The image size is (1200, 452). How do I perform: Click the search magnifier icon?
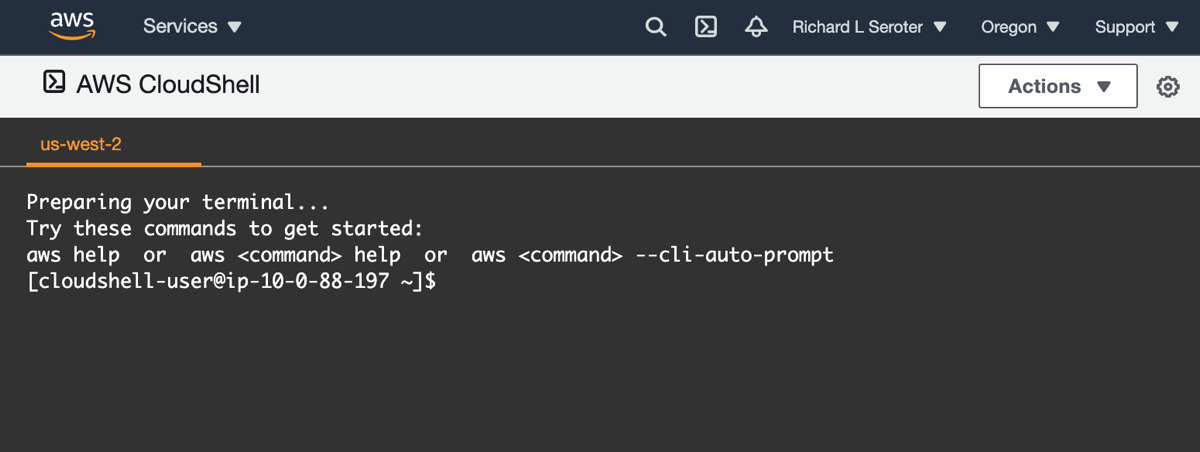click(x=656, y=27)
